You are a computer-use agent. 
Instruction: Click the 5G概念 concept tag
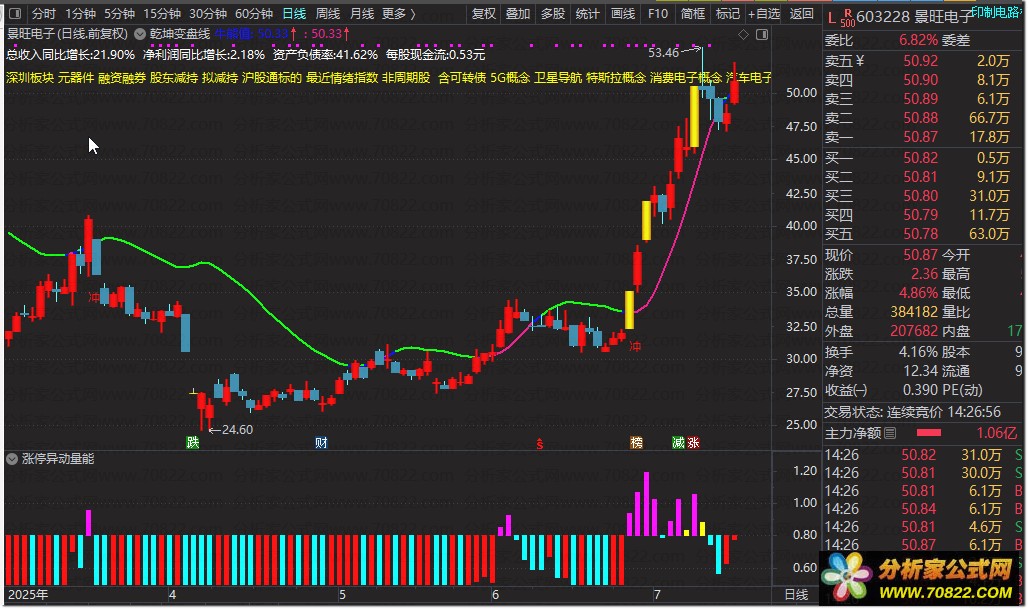[510, 77]
